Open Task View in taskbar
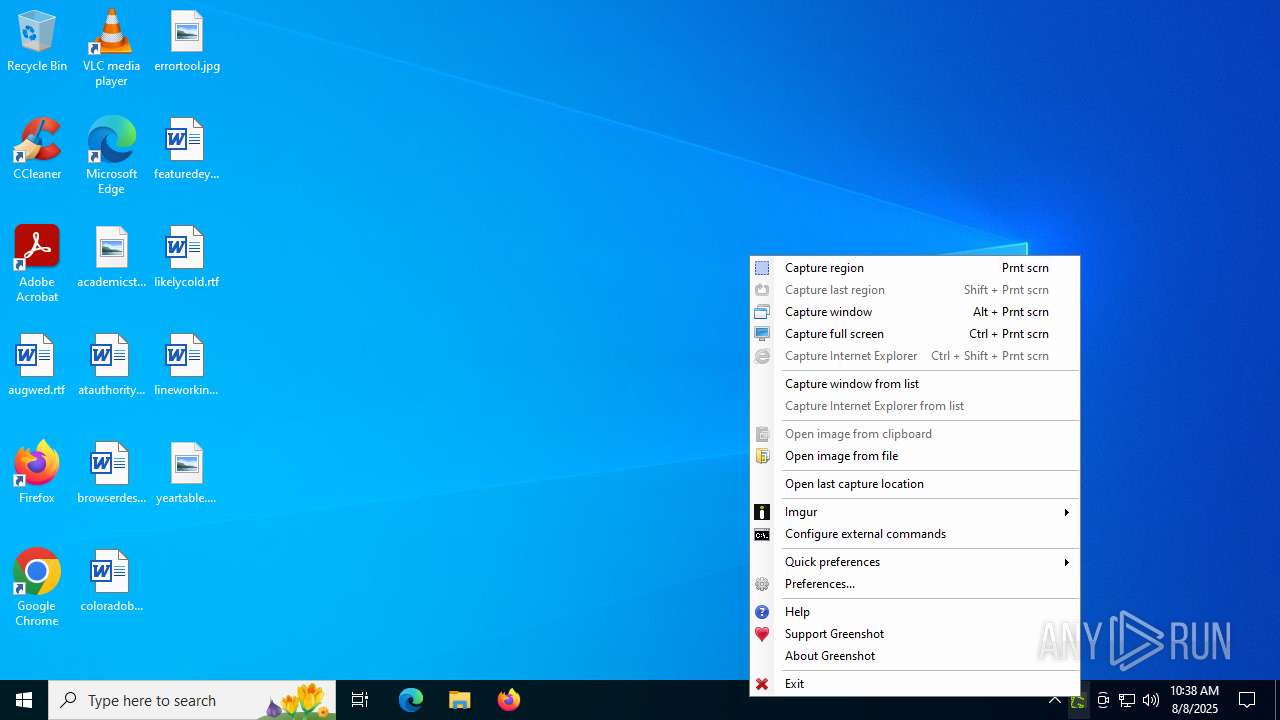1280x720 pixels. [360, 700]
